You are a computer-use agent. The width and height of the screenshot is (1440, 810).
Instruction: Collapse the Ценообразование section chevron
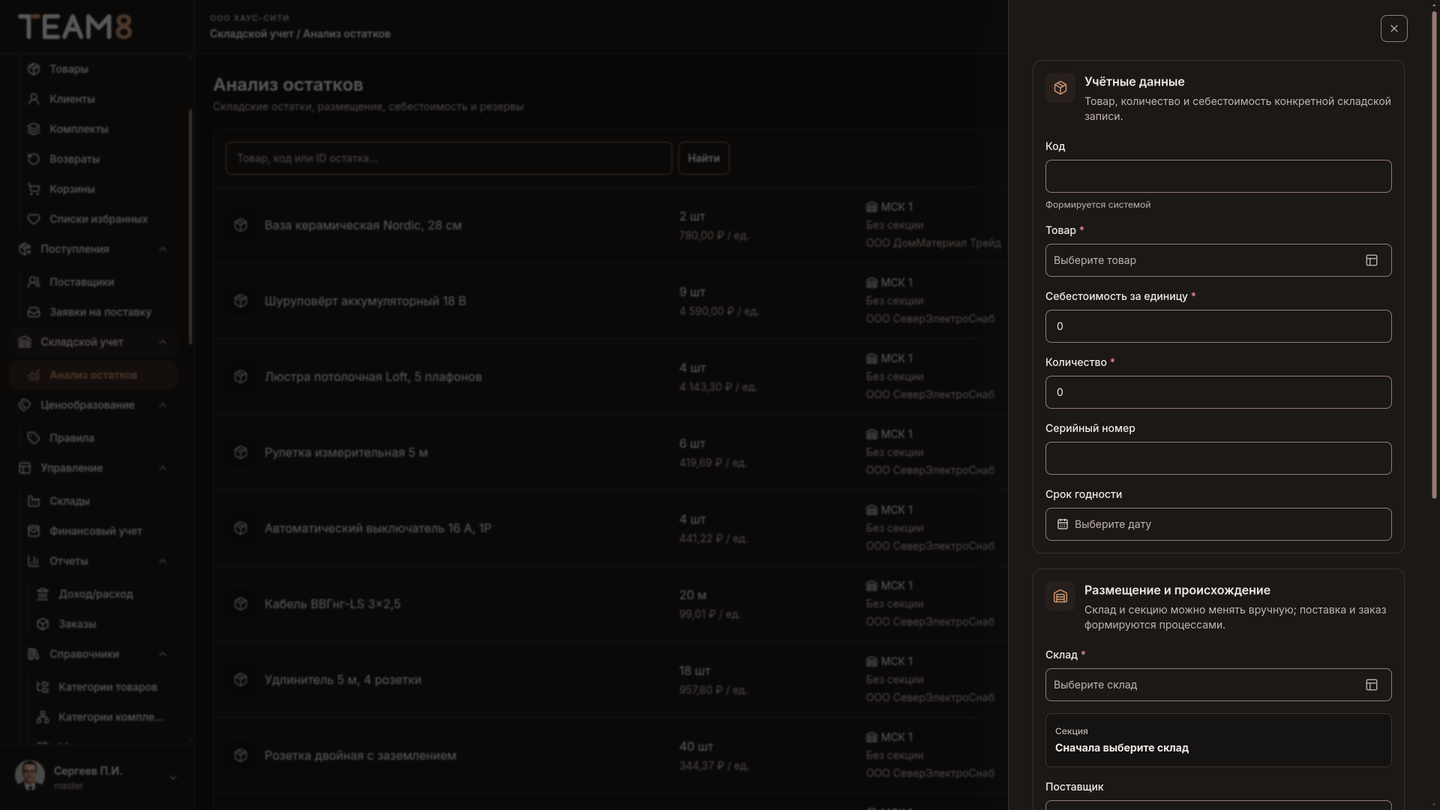[162, 405]
